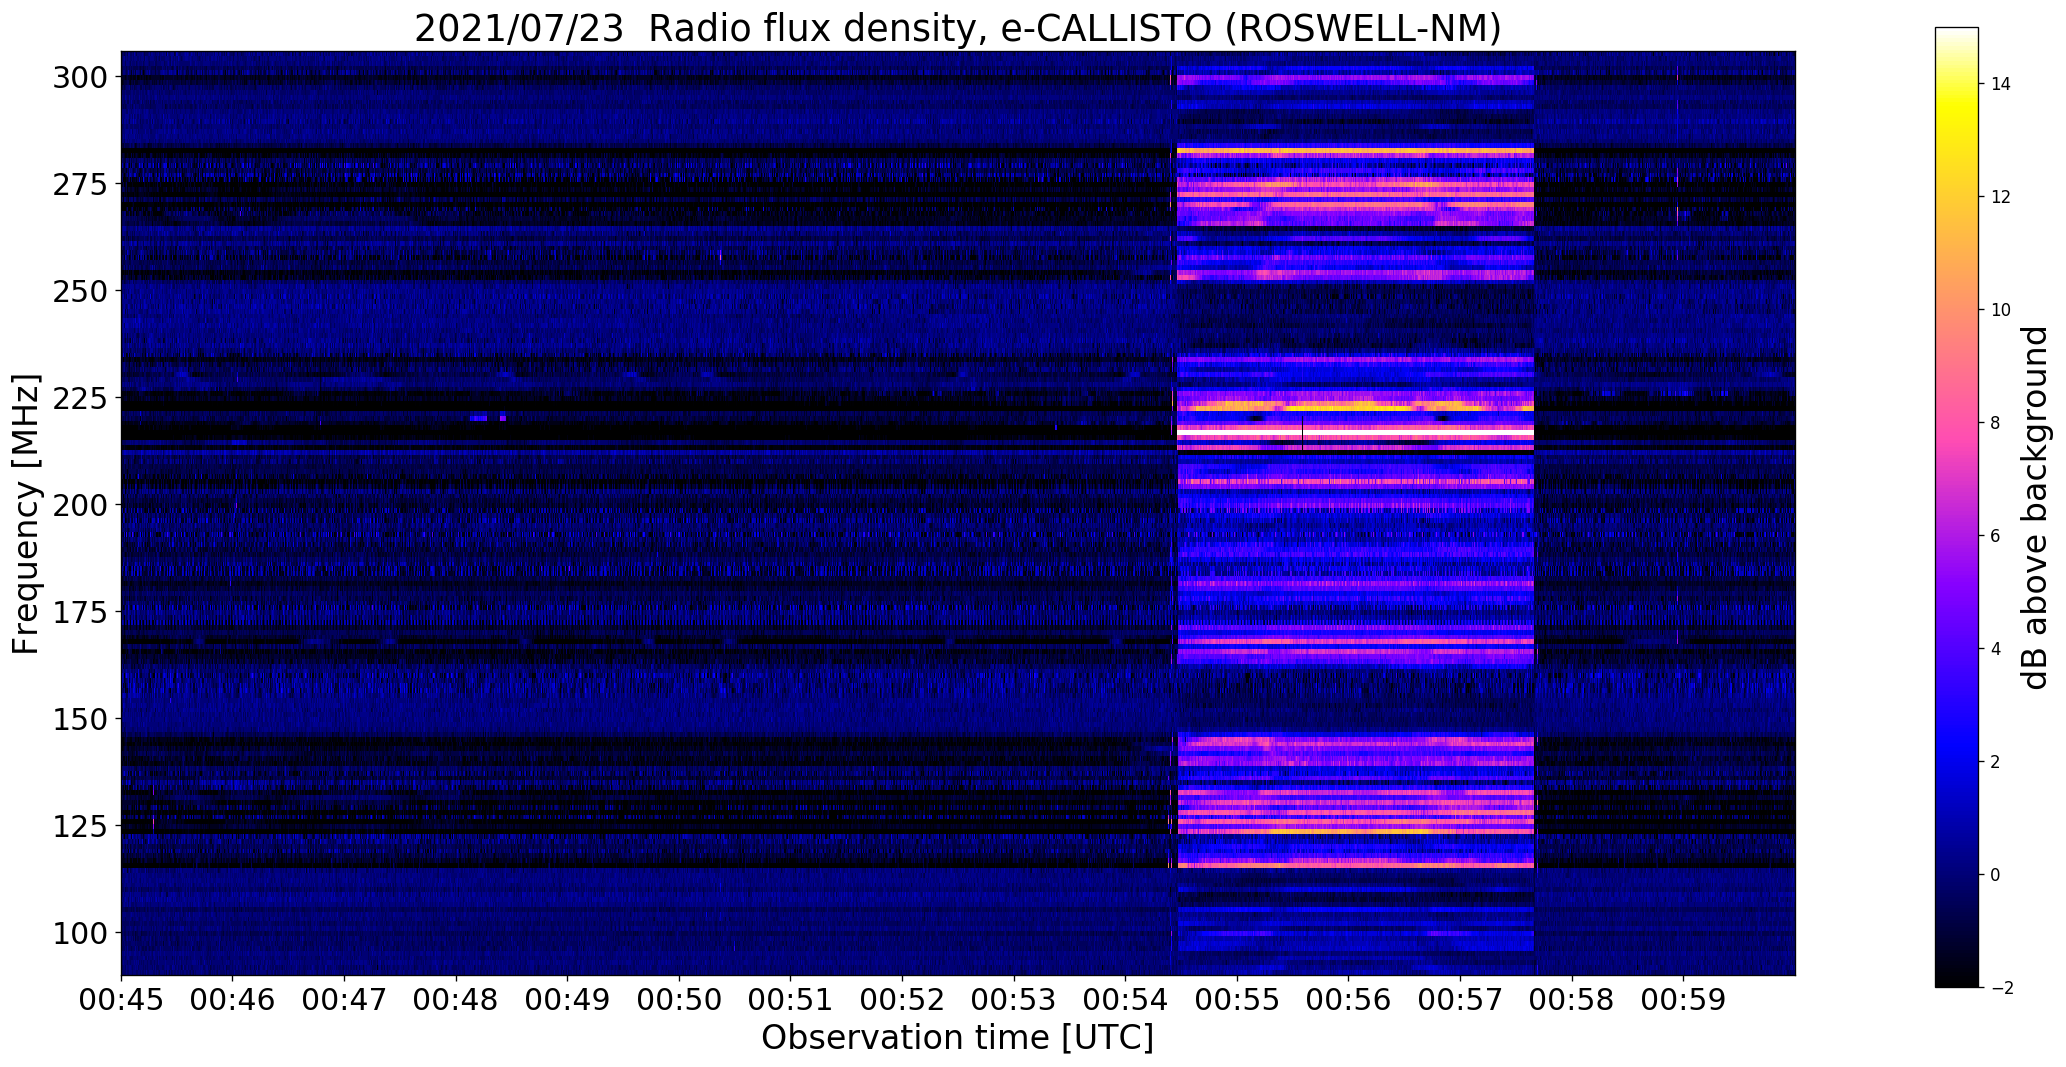
Task: Click the colorbar tick label 14
Action: point(2001,84)
